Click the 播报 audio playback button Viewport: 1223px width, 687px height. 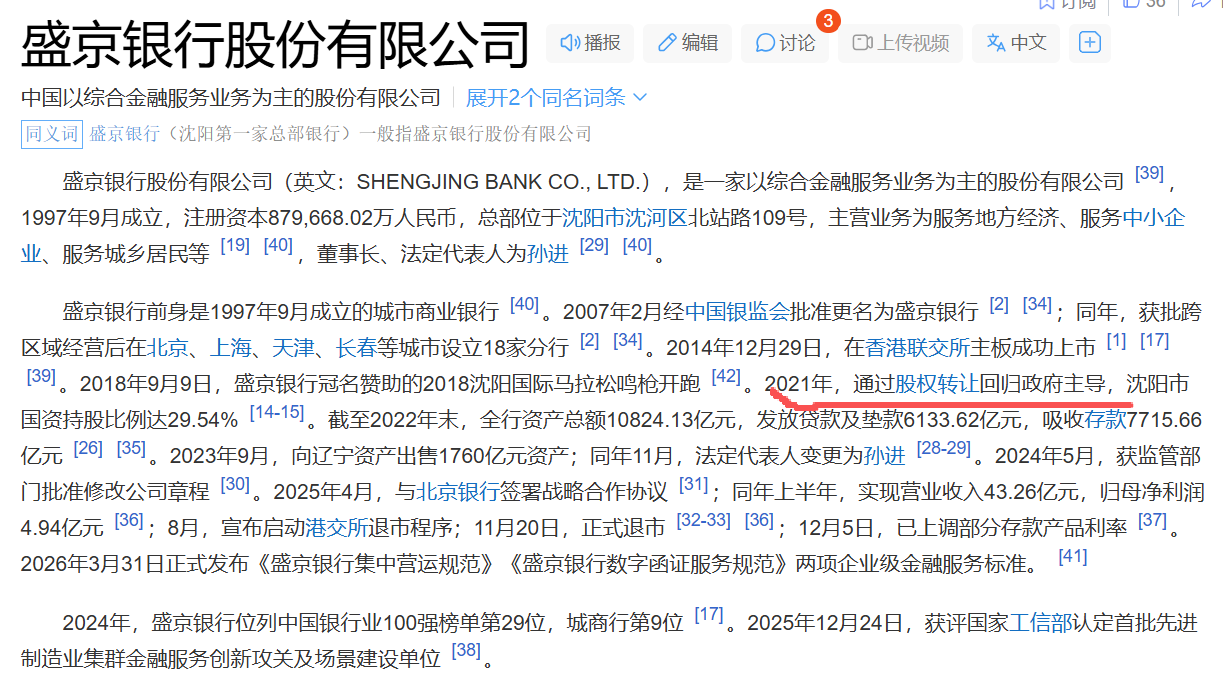pyautogui.click(x=590, y=43)
